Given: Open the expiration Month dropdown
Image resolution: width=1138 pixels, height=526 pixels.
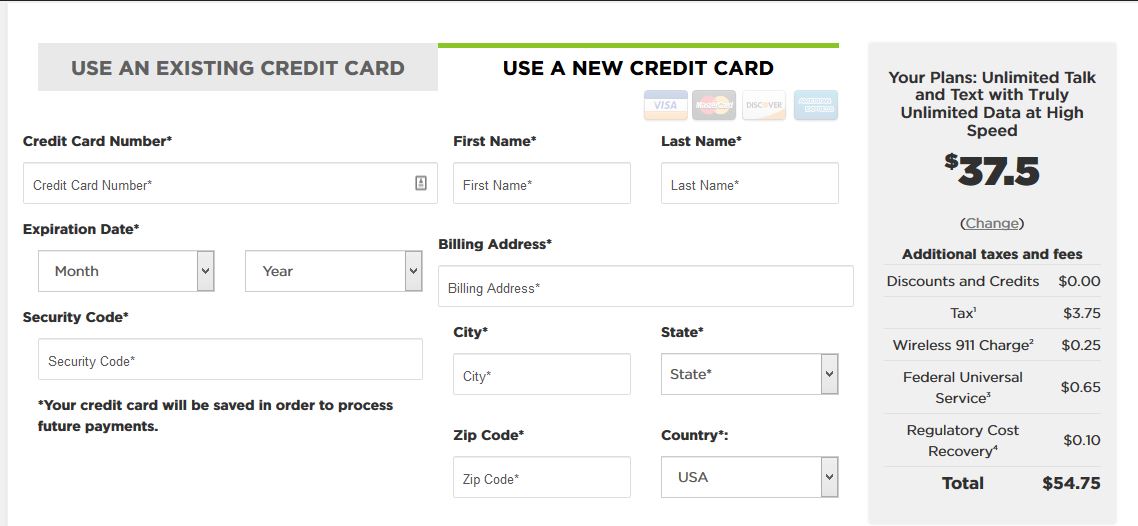Looking at the screenshot, I should click(x=126, y=271).
